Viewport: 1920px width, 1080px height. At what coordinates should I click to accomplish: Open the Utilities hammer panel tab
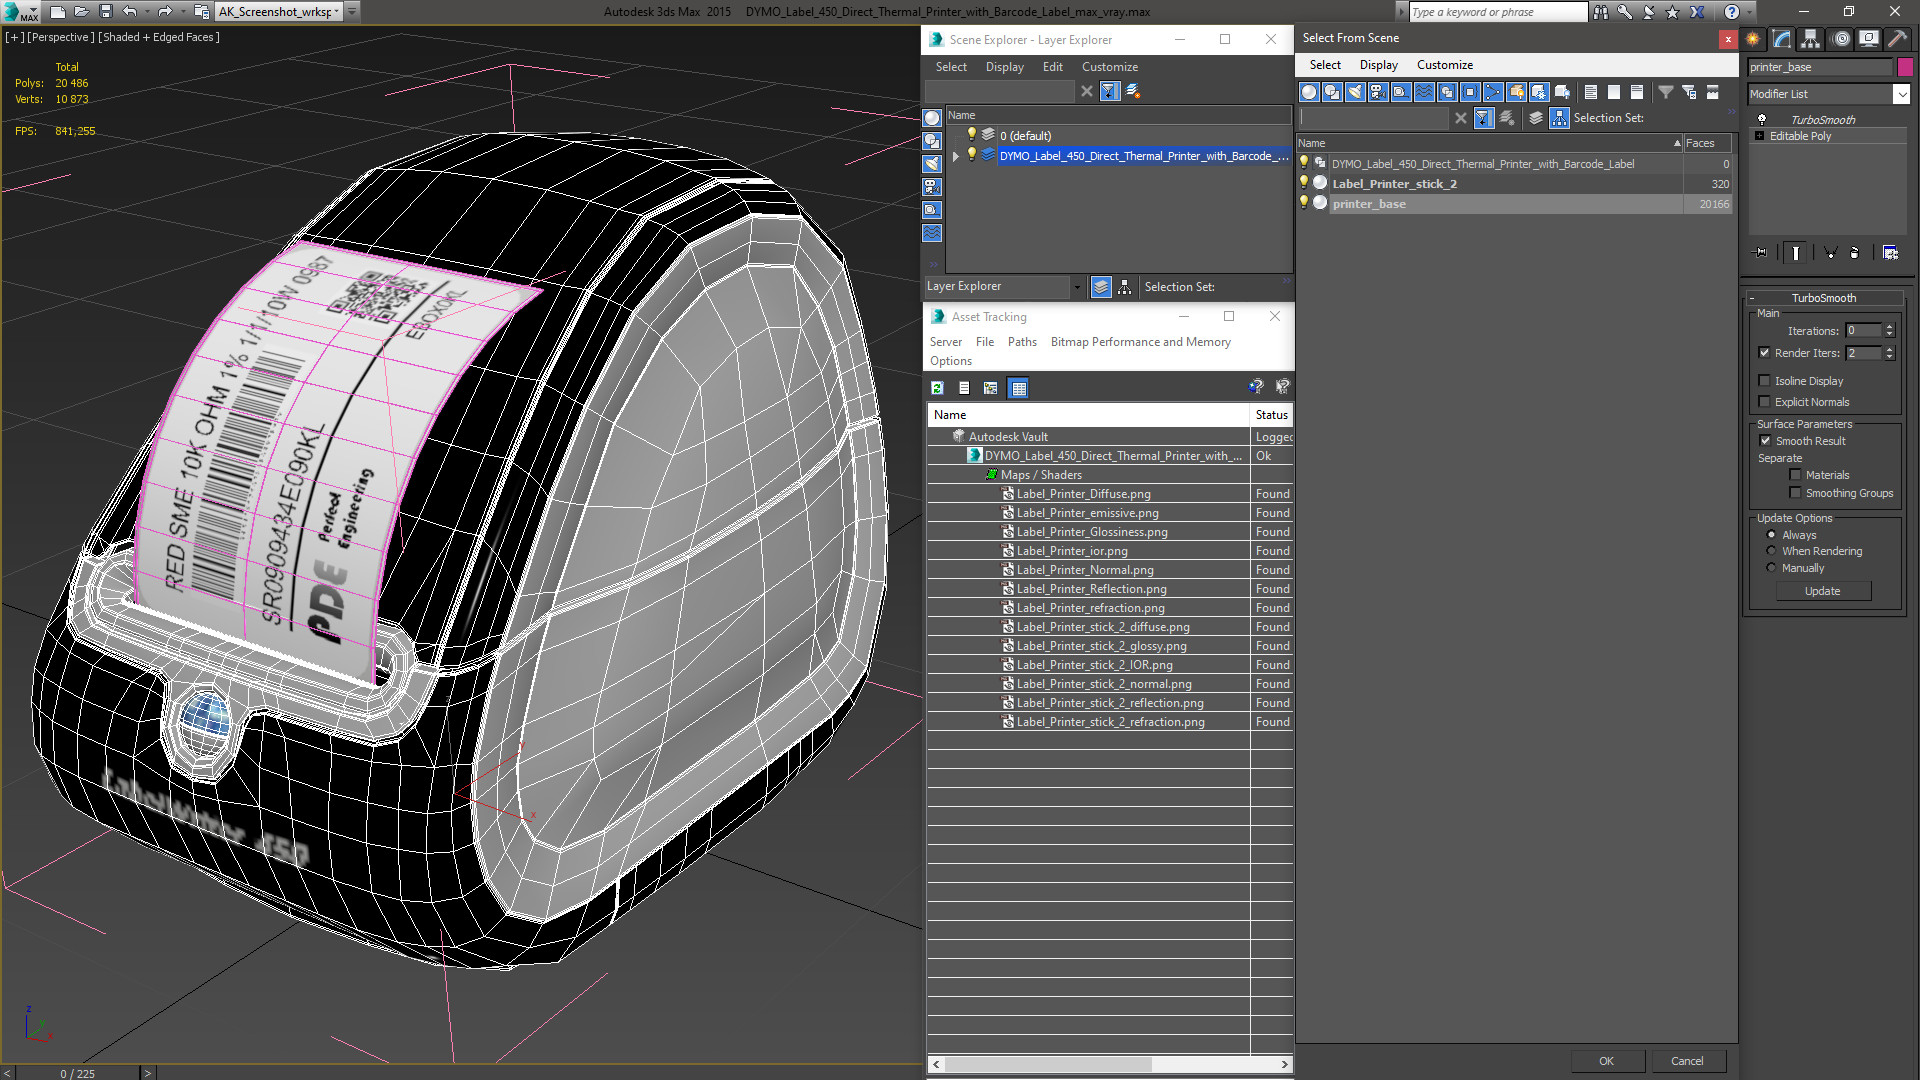click(1897, 39)
